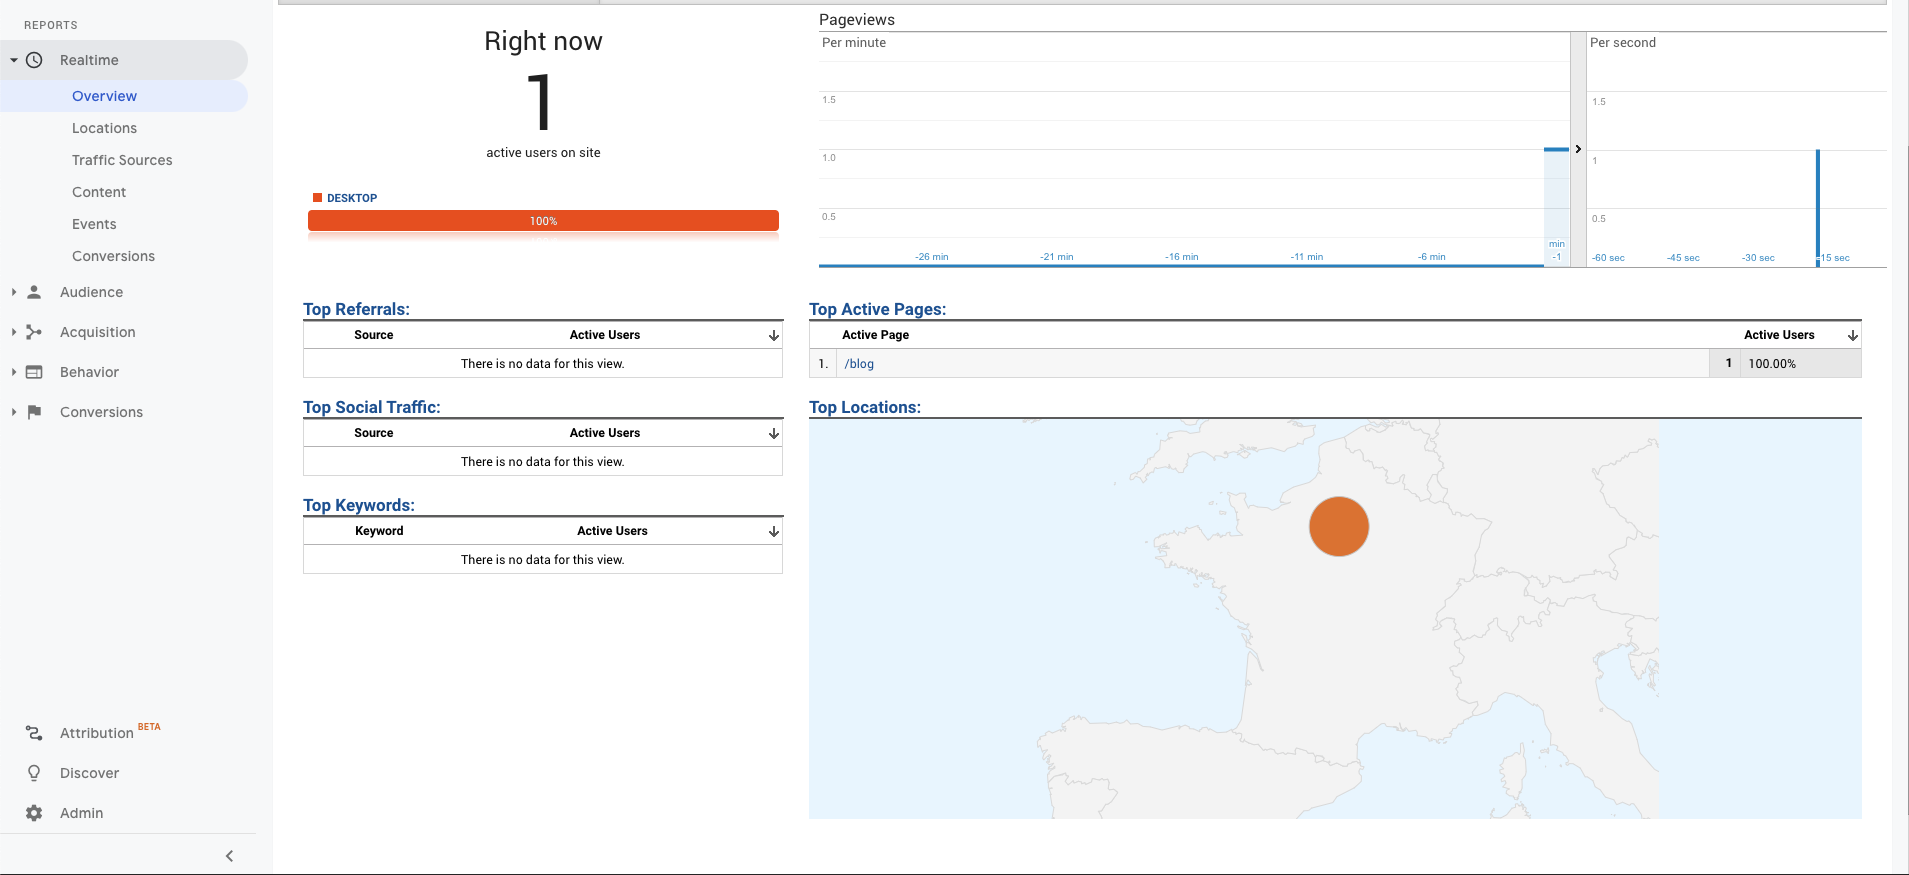
Task: Collapse the sidebar with the left chevron
Action: (x=230, y=856)
